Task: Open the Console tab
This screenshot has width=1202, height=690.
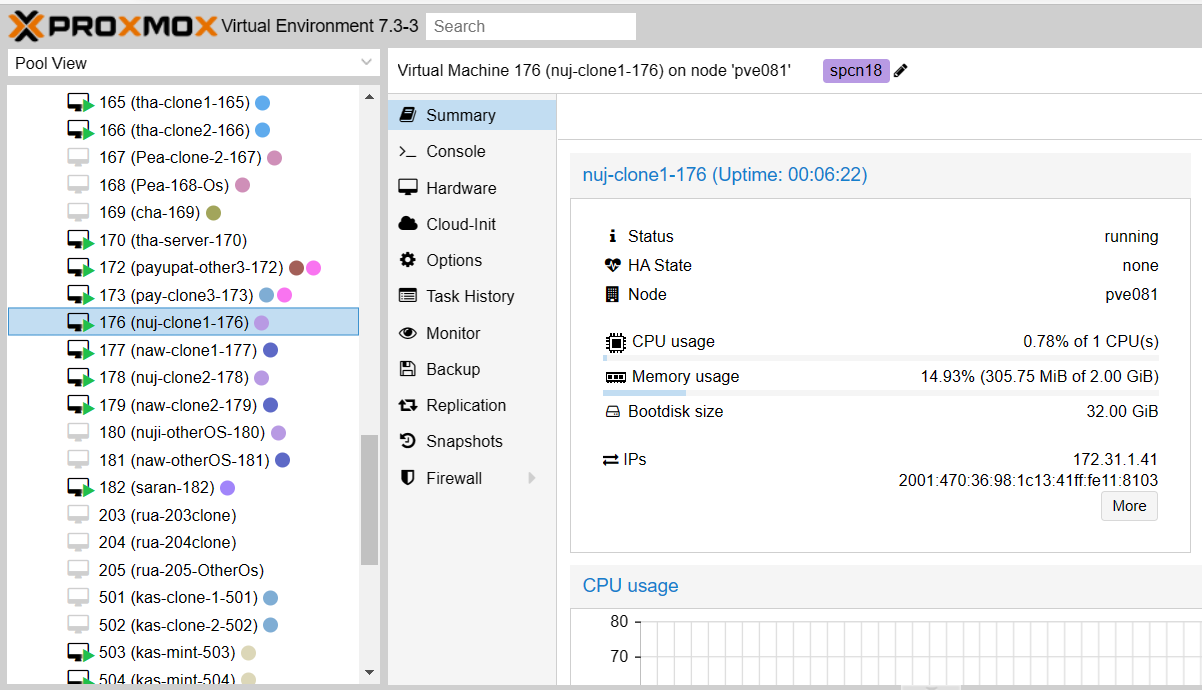Action: pyautogui.click(x=472, y=151)
